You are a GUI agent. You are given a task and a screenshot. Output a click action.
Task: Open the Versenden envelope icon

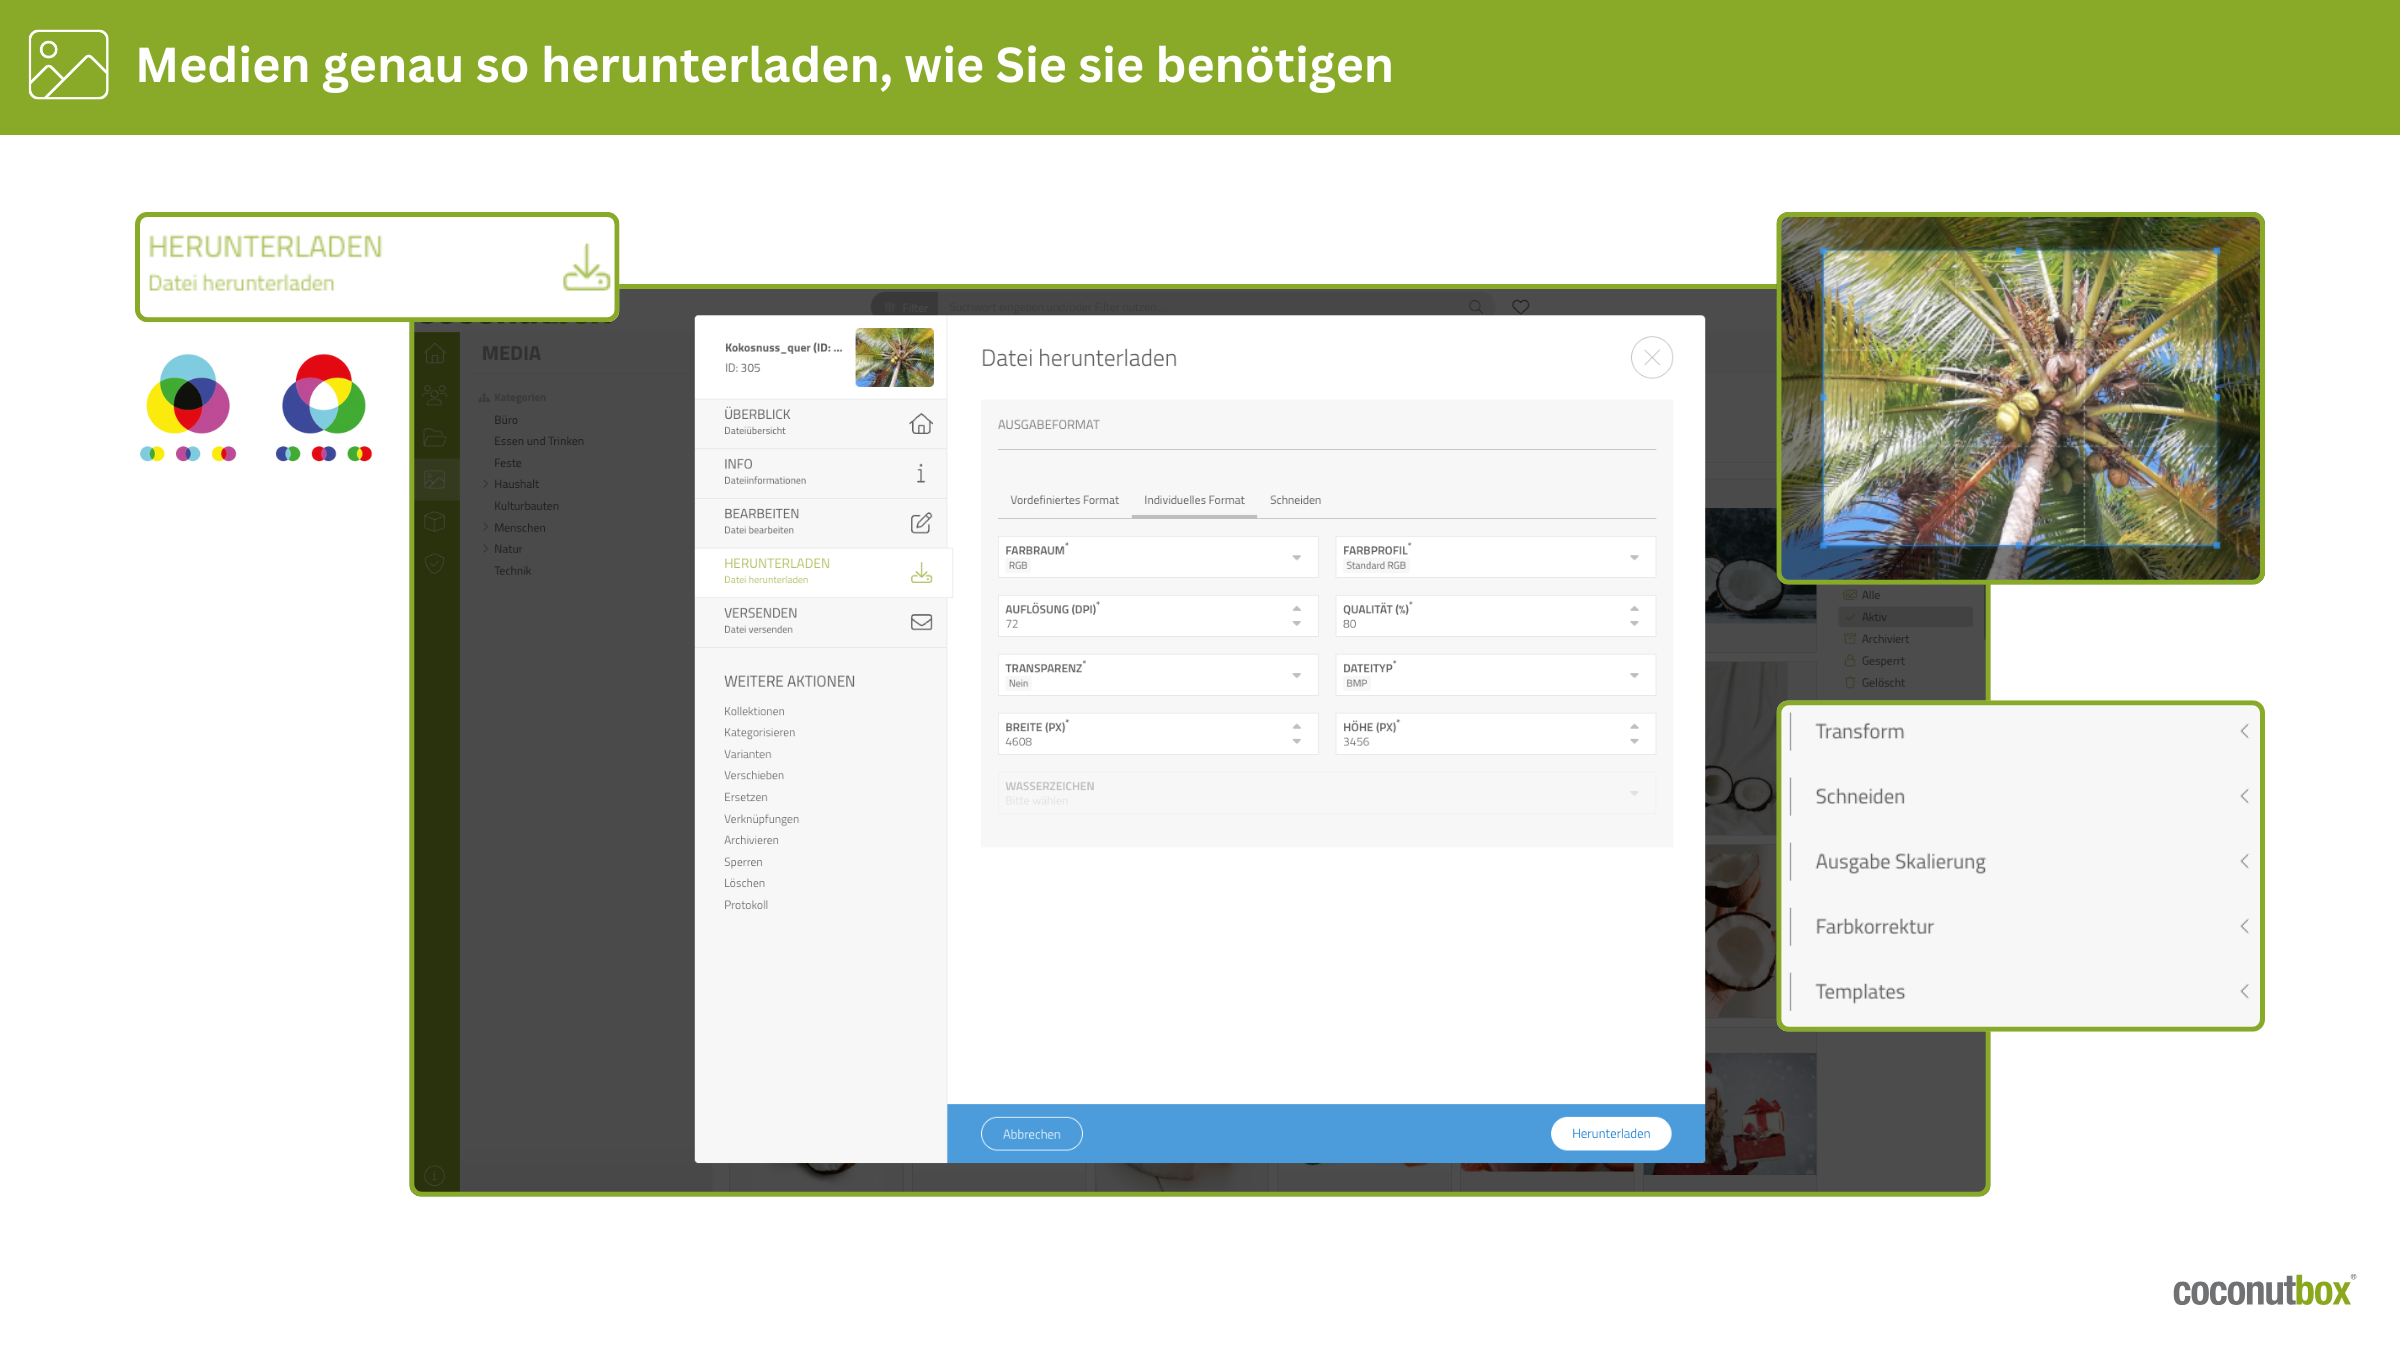[920, 621]
